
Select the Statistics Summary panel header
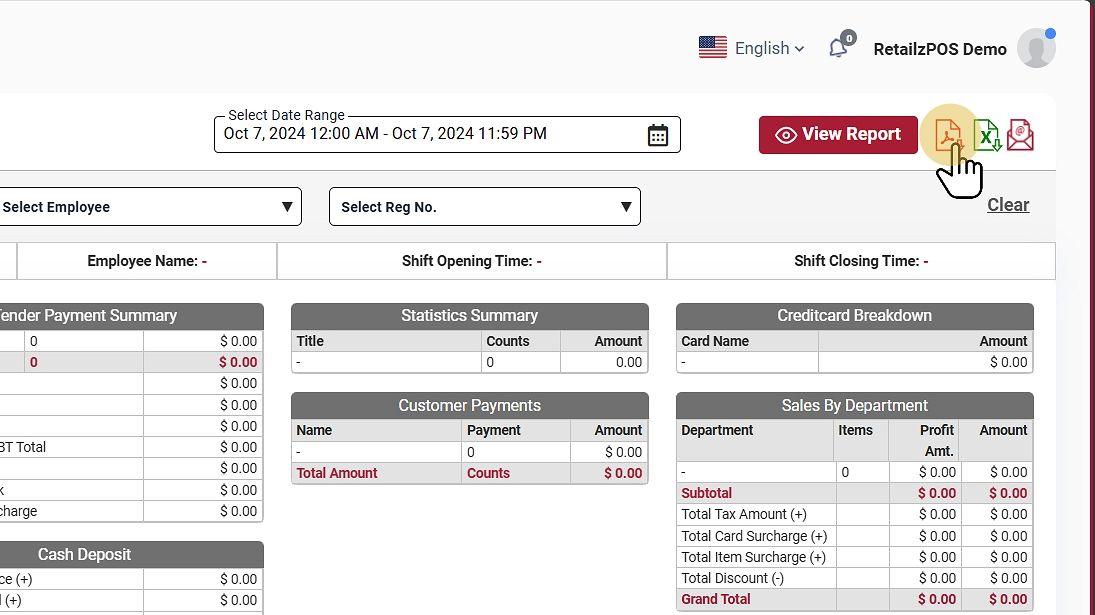469,316
